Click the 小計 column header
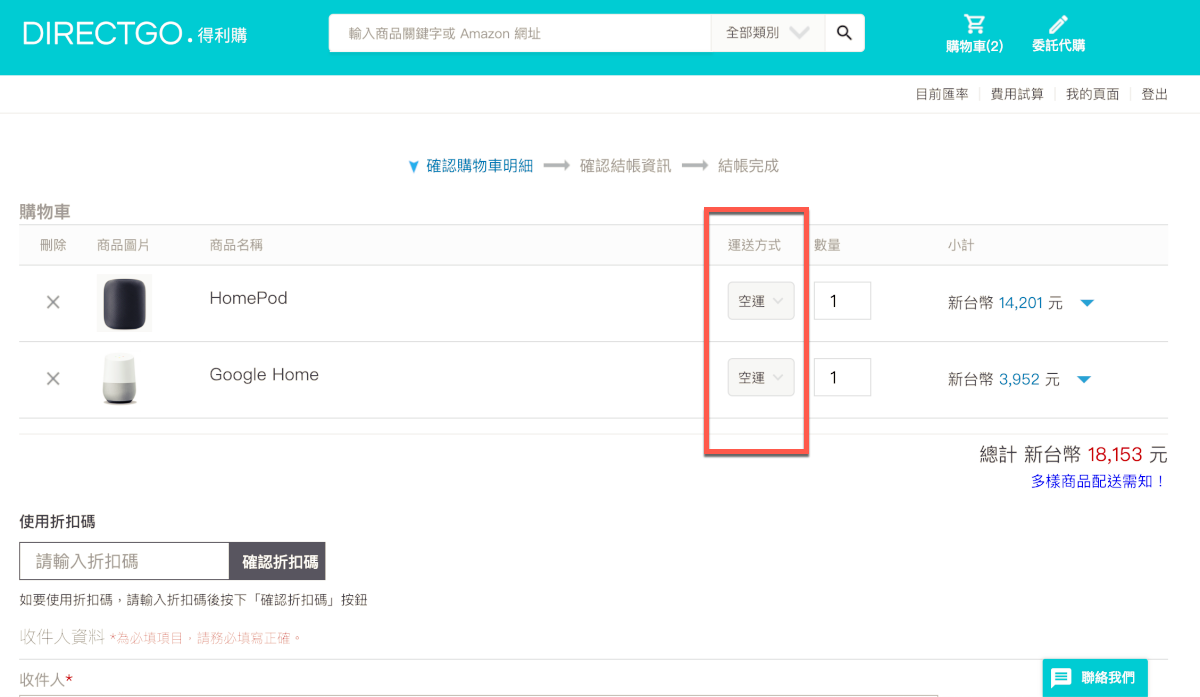This screenshot has height=697, width=1200. coord(961,245)
